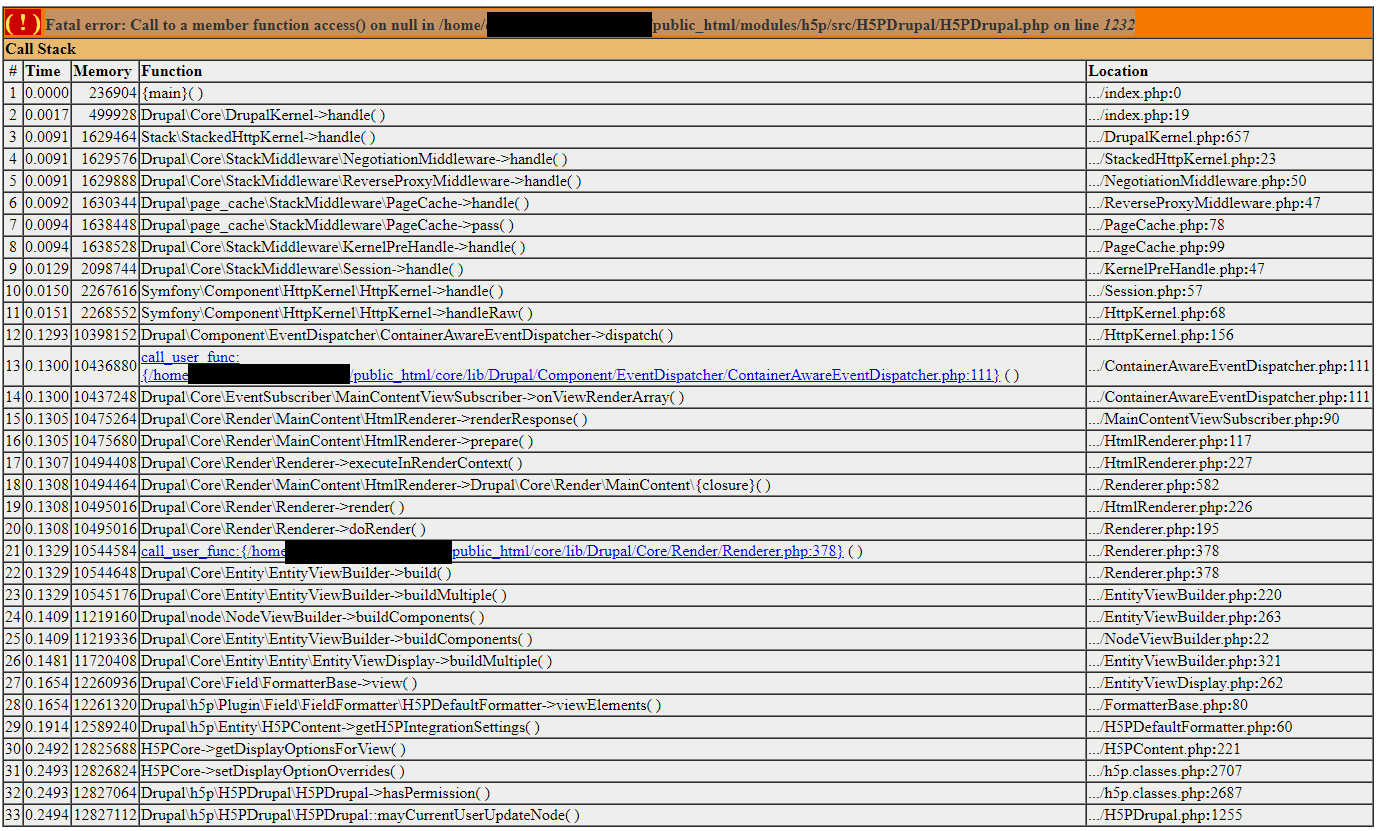Click memory value "12827112"
Screen dimensions: 1377x831
[x=105, y=815]
